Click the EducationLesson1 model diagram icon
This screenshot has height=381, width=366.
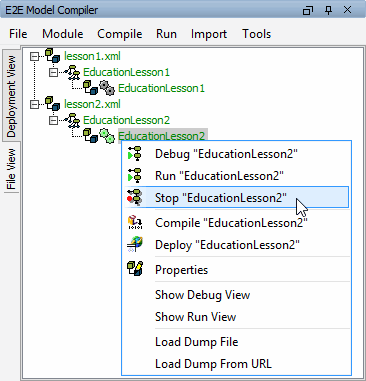click(x=72, y=72)
